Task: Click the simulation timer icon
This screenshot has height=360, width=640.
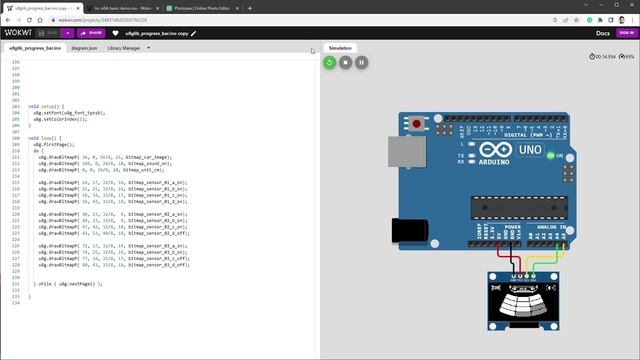Action: click(x=592, y=57)
